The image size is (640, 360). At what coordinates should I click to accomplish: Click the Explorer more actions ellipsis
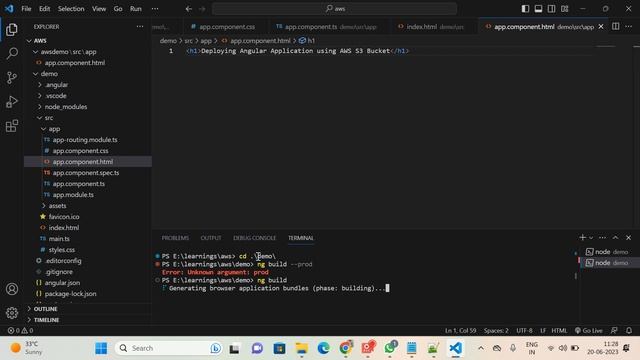[x=140, y=27]
